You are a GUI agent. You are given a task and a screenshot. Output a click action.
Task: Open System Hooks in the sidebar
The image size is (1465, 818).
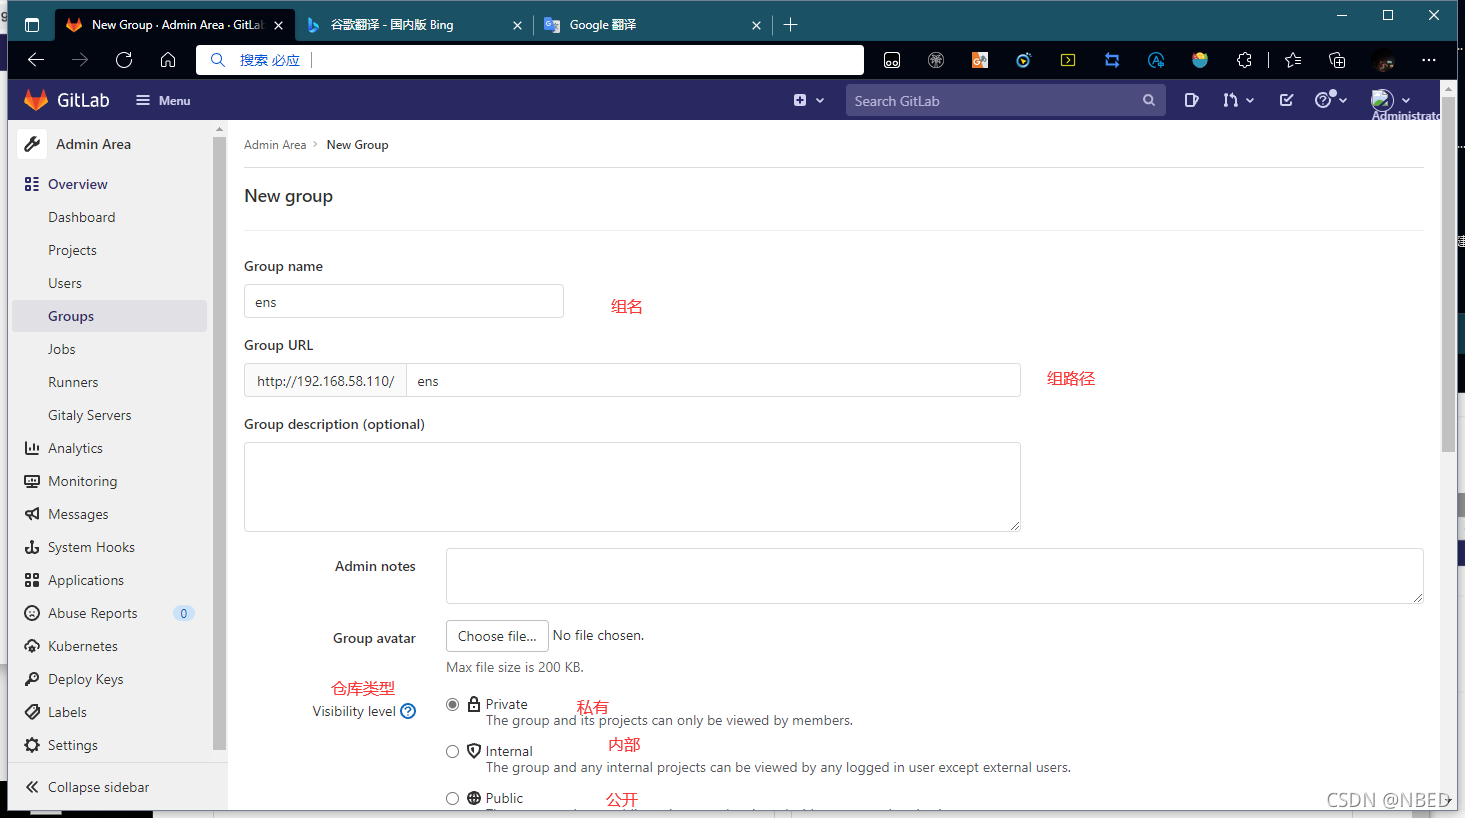point(91,546)
